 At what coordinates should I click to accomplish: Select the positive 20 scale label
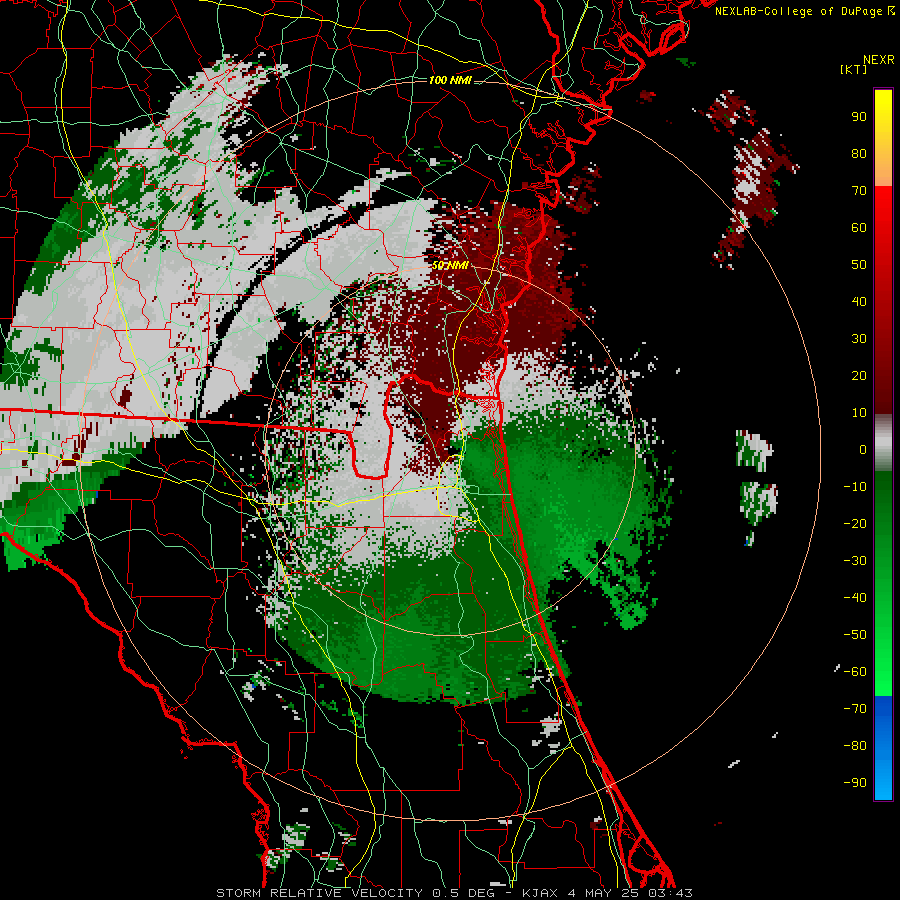point(859,375)
